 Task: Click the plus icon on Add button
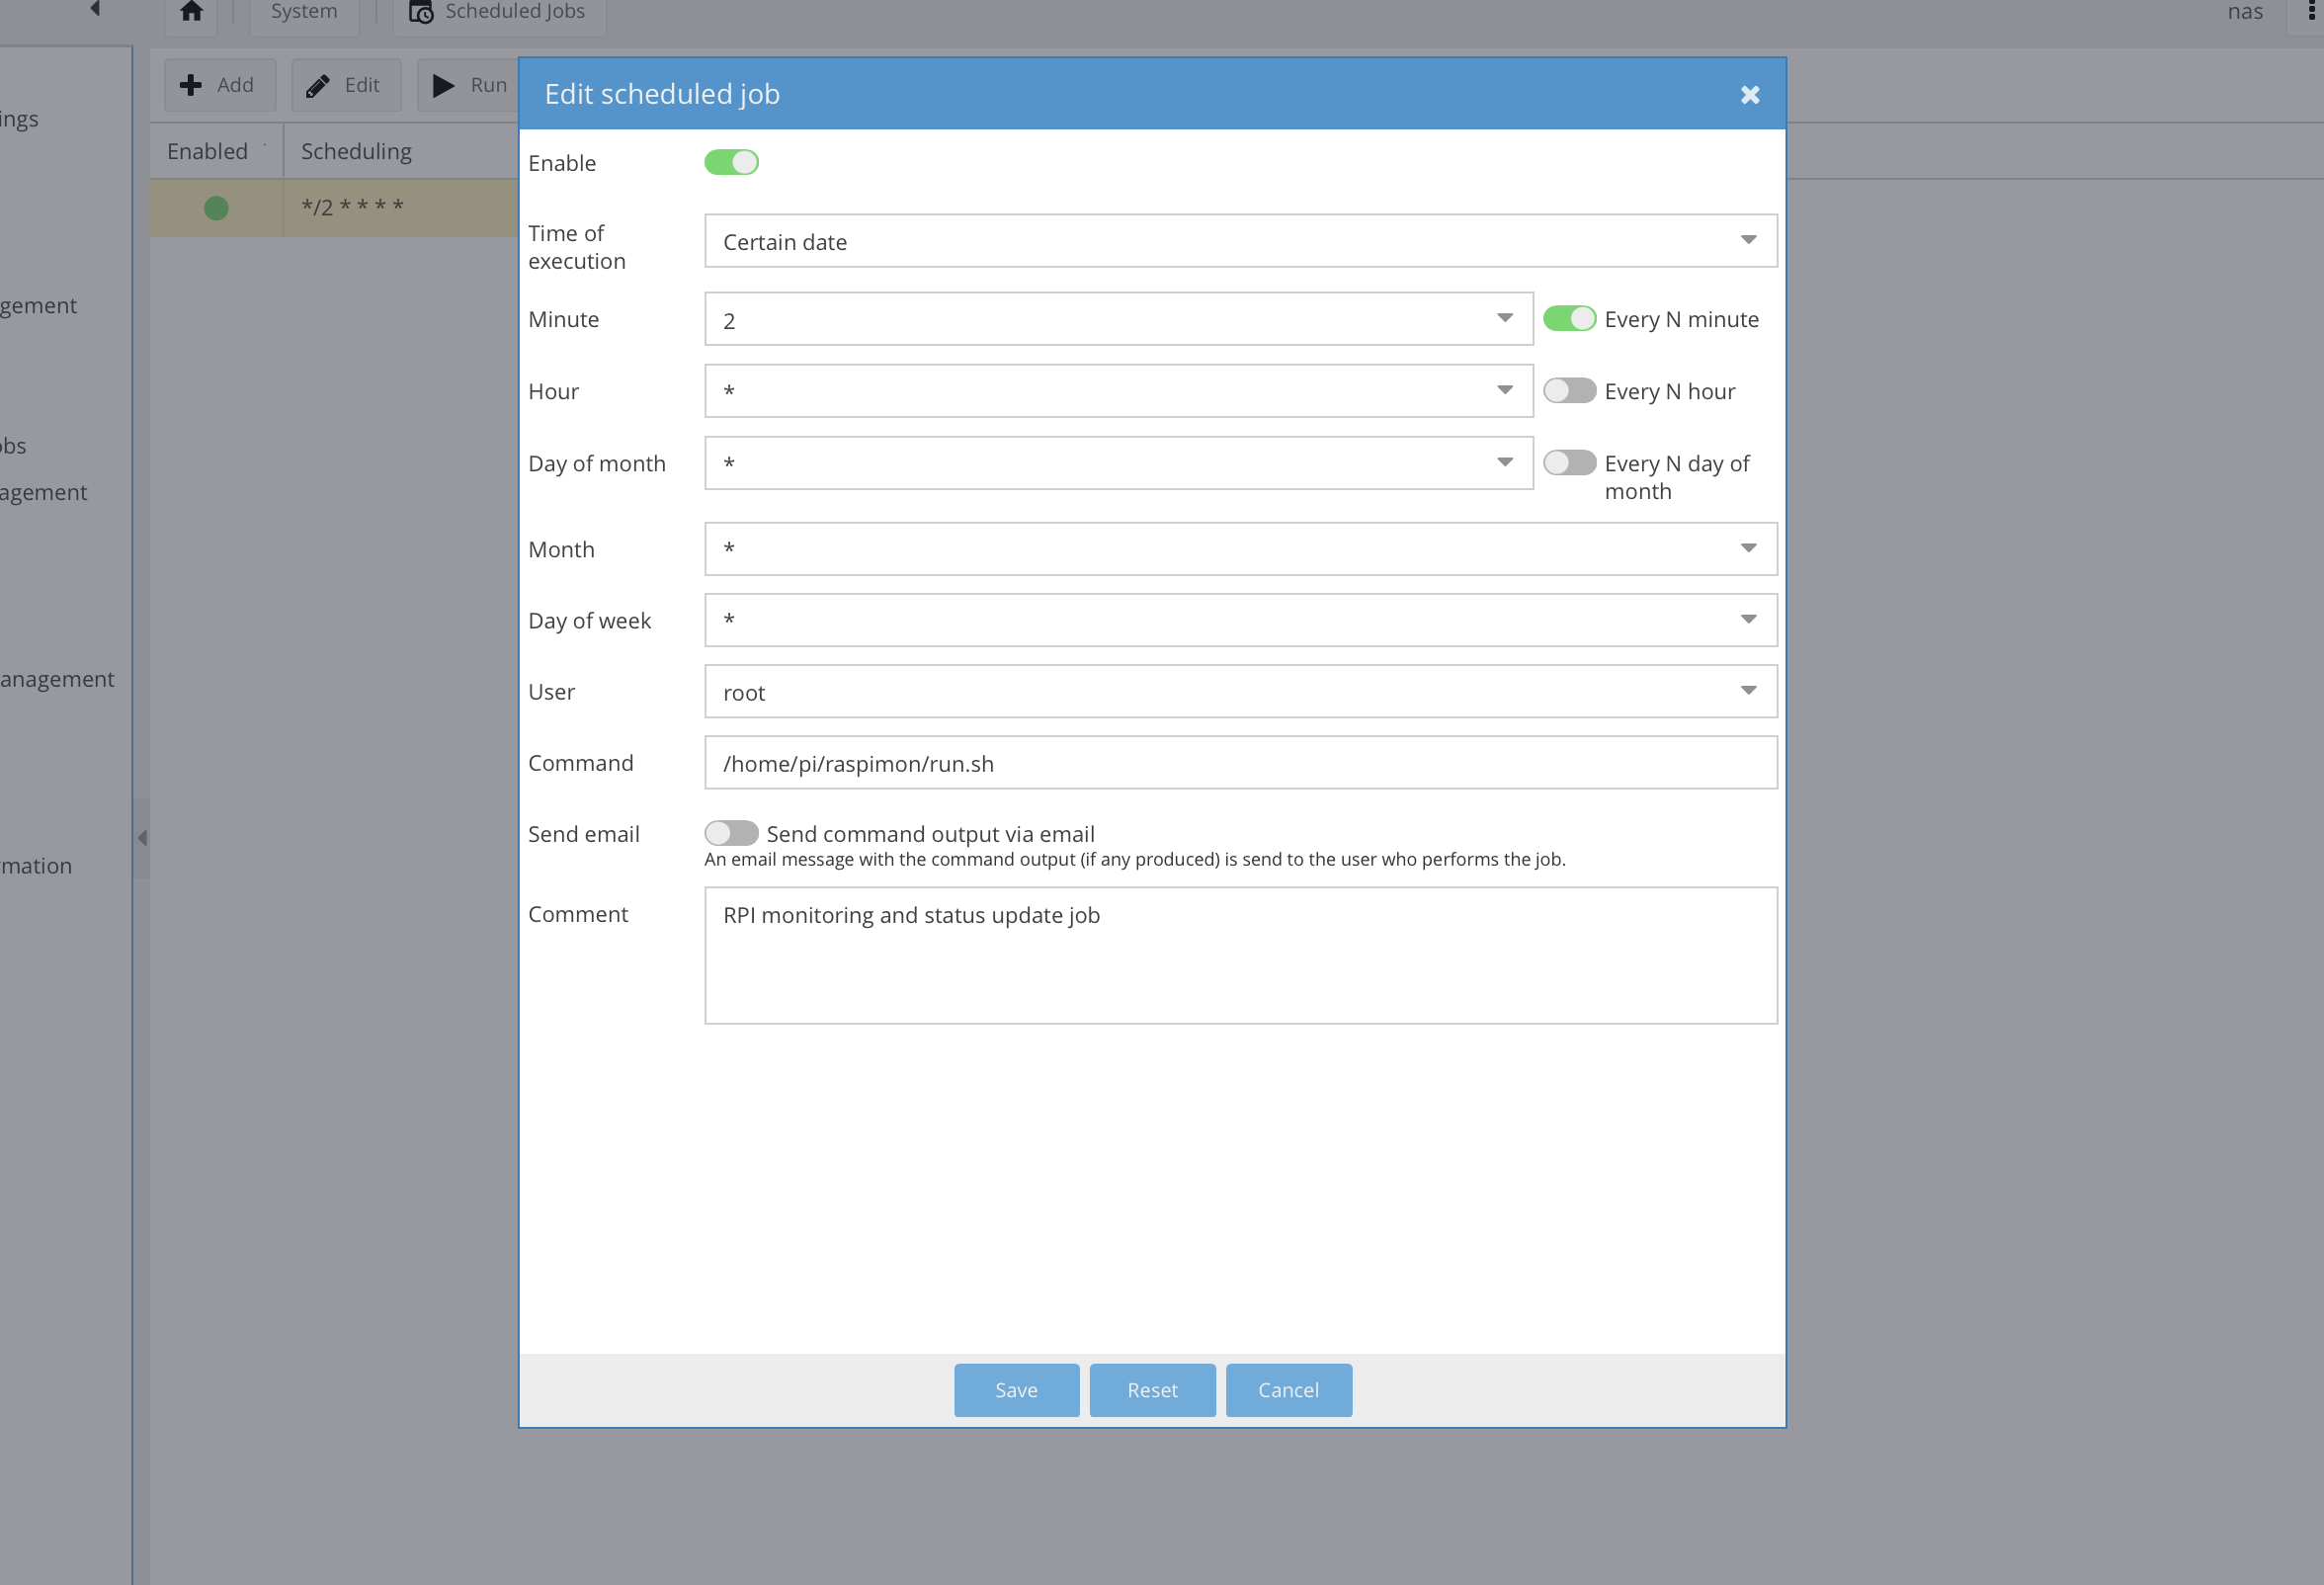coord(190,85)
